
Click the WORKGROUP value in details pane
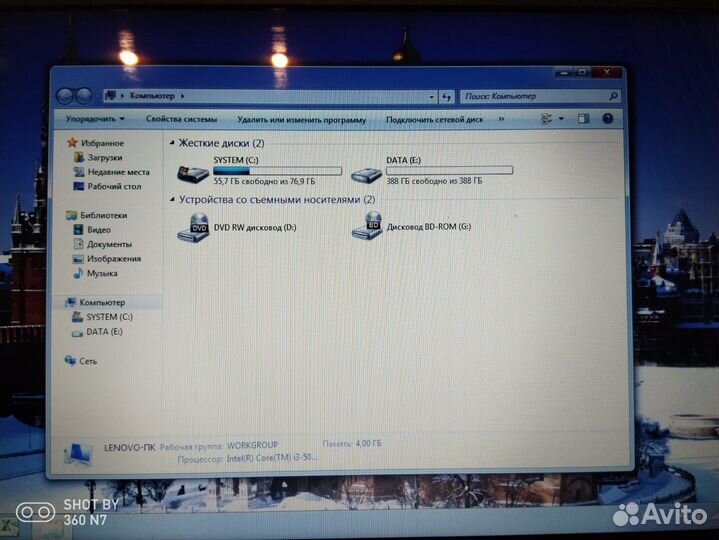point(252,445)
